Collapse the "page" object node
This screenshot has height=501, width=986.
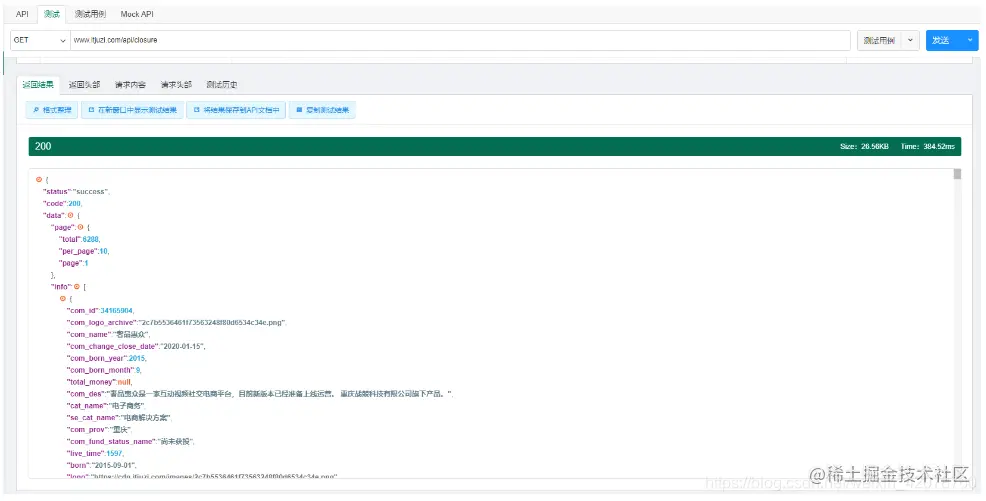[80, 228]
